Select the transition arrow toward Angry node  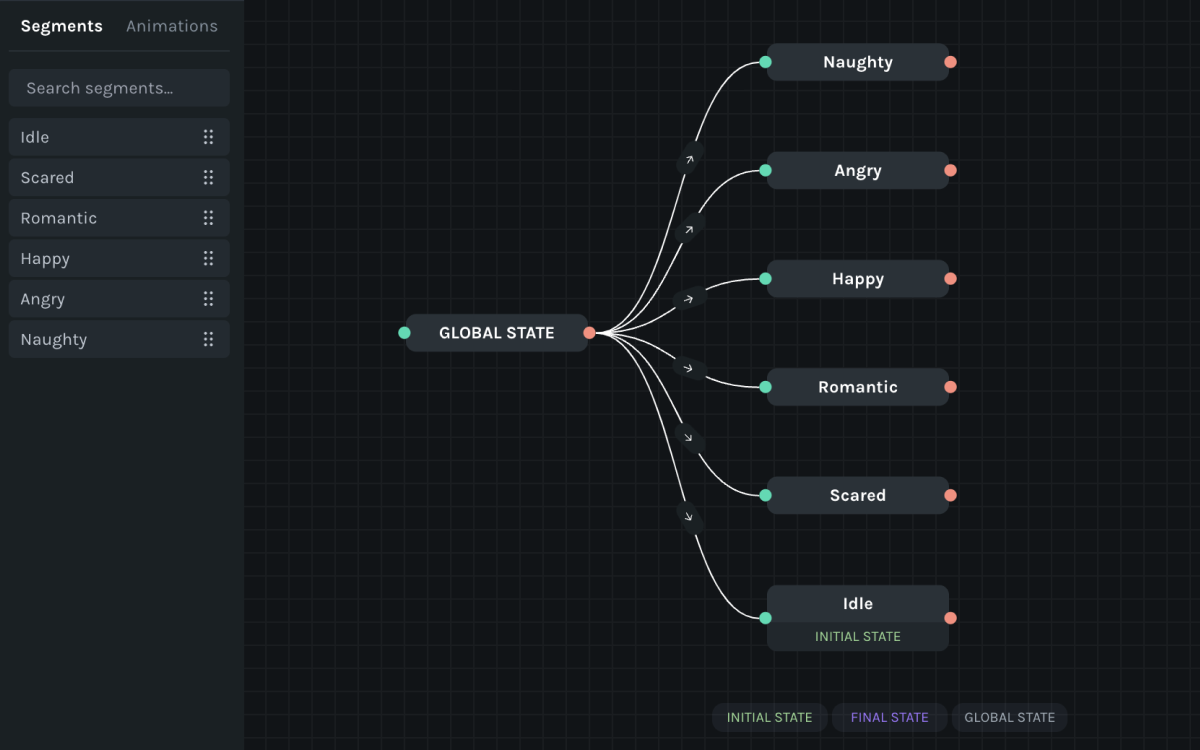point(688,230)
